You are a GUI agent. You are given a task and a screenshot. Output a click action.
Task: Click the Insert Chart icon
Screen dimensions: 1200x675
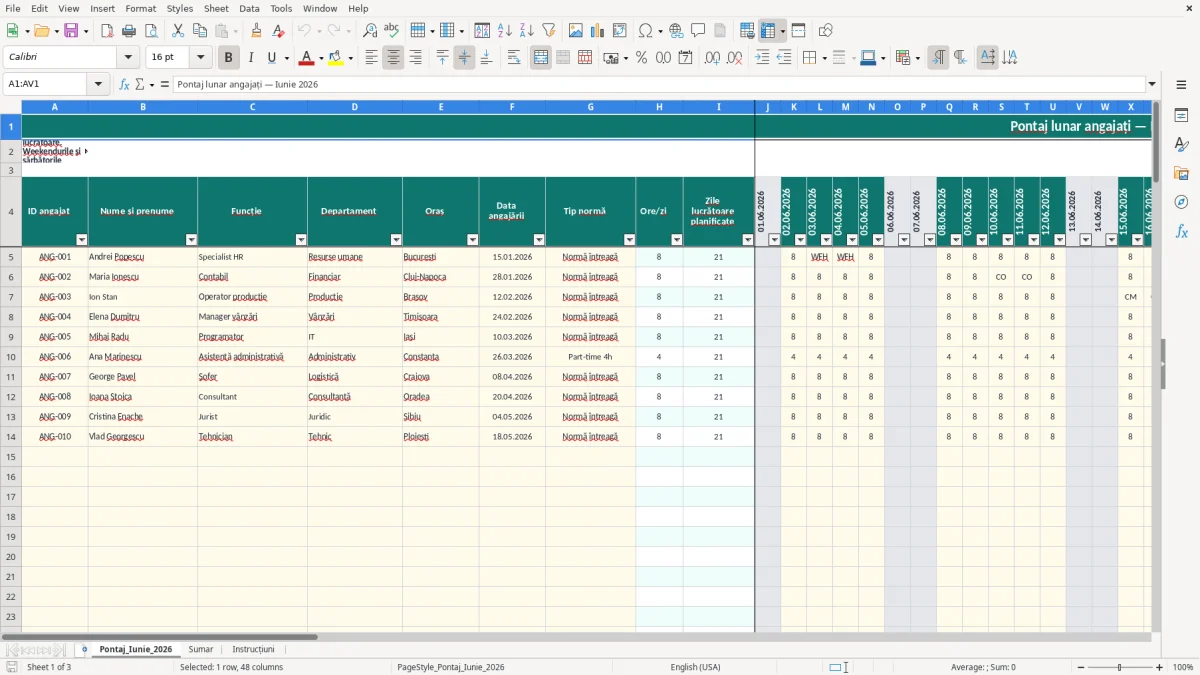[598, 31]
